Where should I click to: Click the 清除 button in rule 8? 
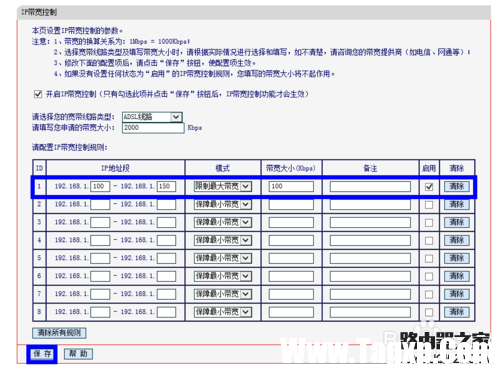[x=457, y=312]
